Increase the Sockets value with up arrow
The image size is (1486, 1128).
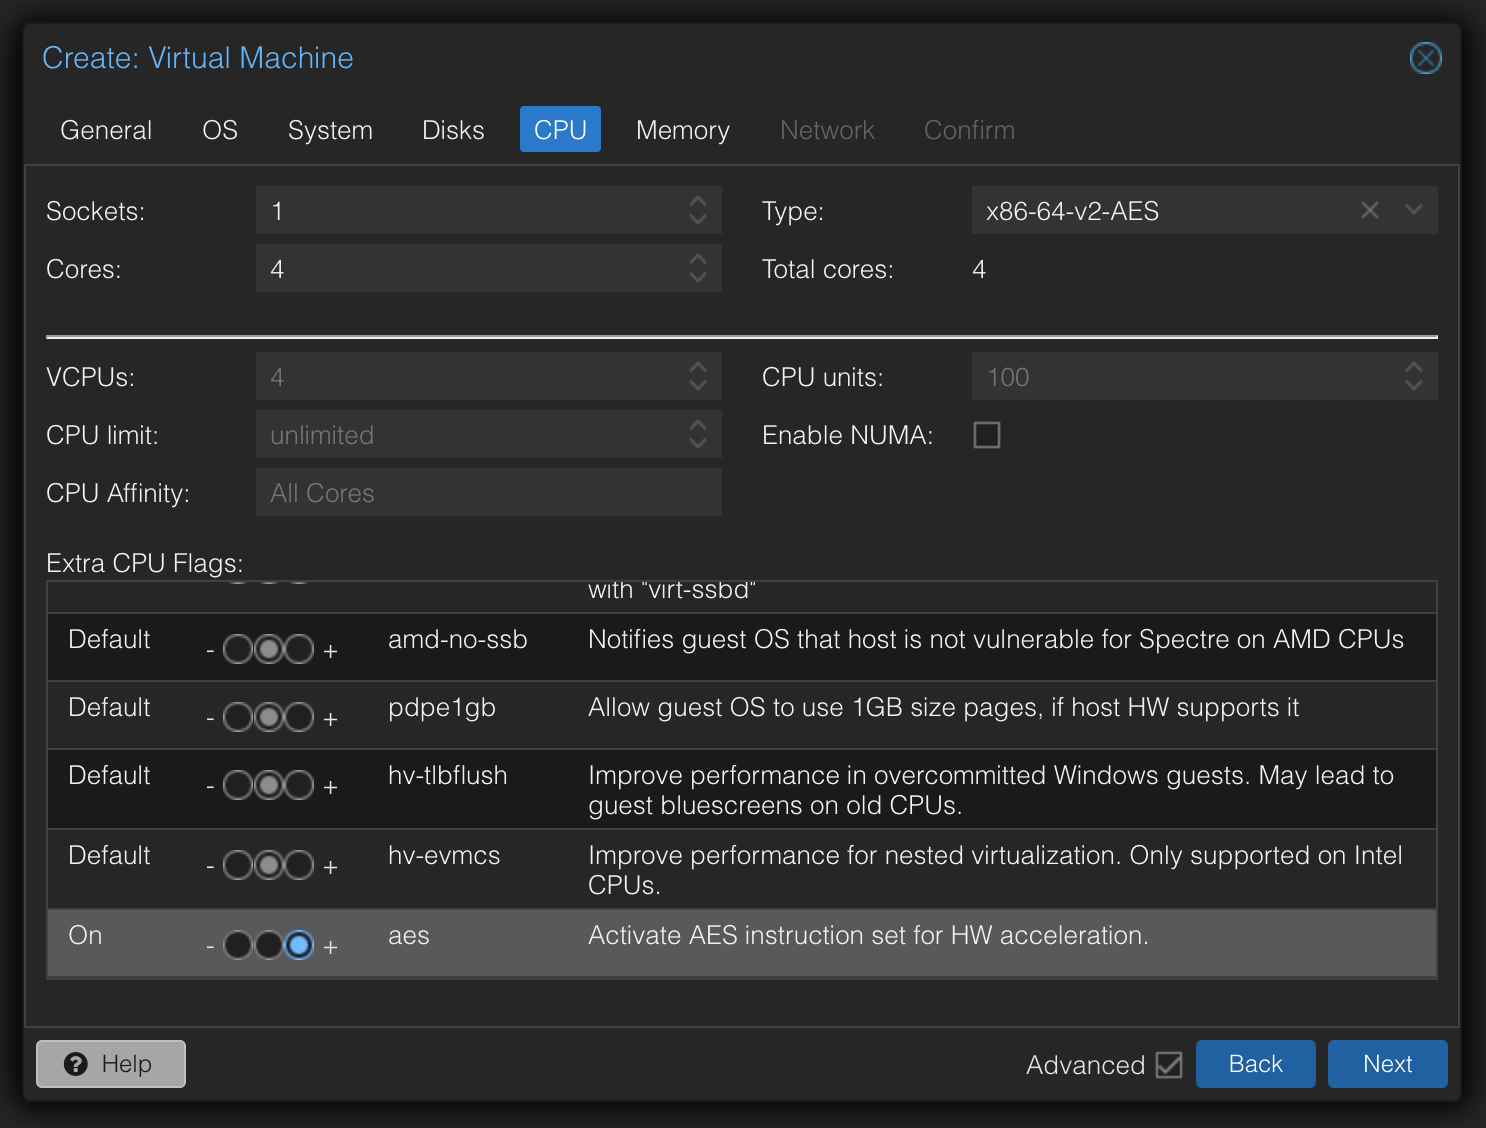(698, 201)
